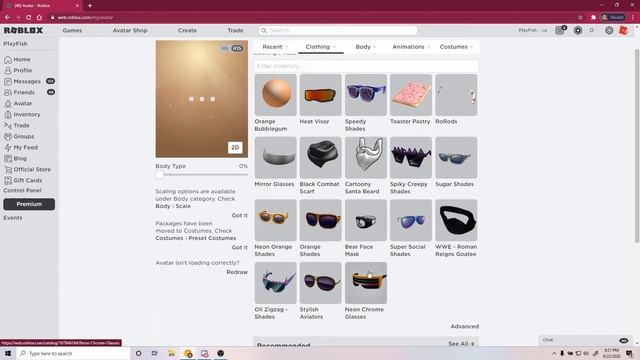Select the Mirror Glasses item
640x360 pixels.
click(x=276, y=158)
